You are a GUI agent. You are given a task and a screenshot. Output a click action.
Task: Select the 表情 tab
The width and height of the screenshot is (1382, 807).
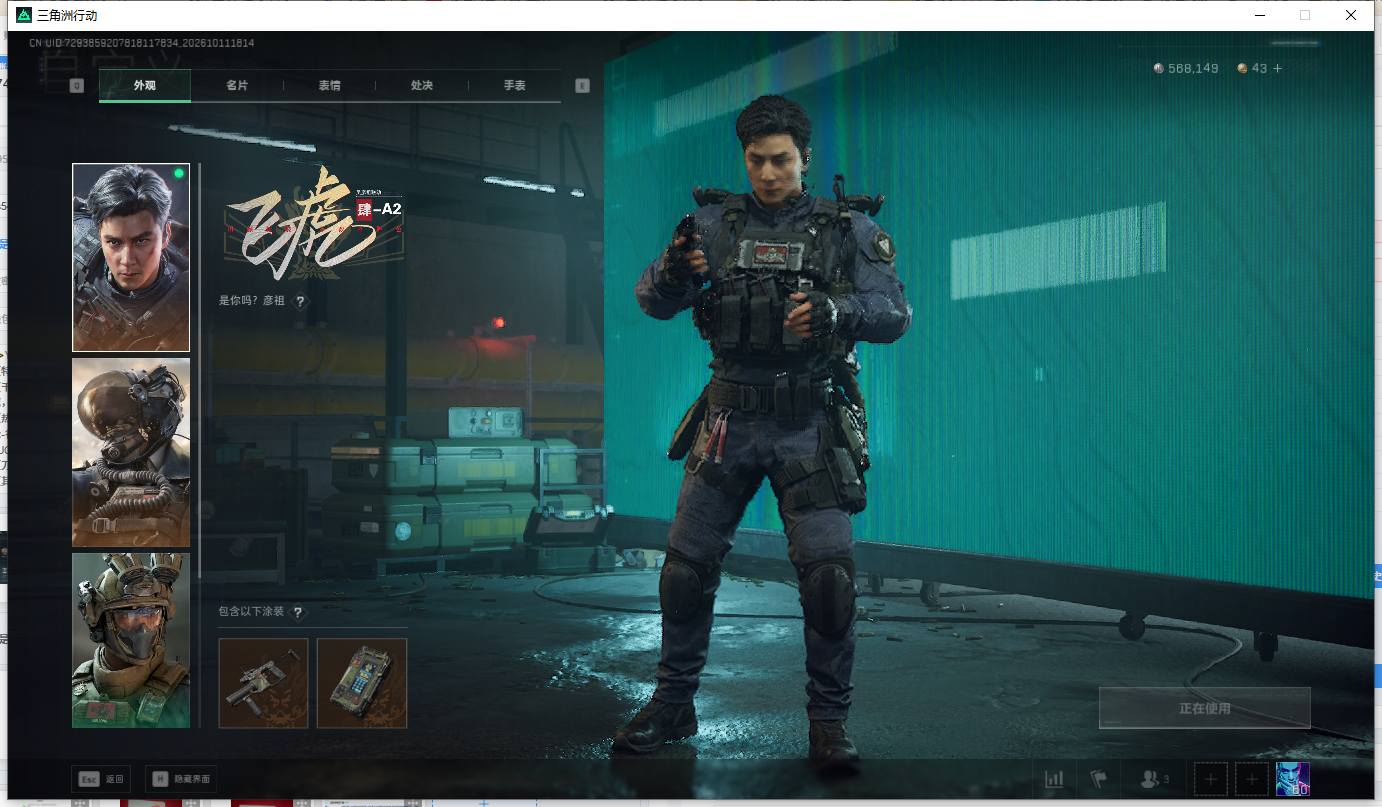click(330, 86)
